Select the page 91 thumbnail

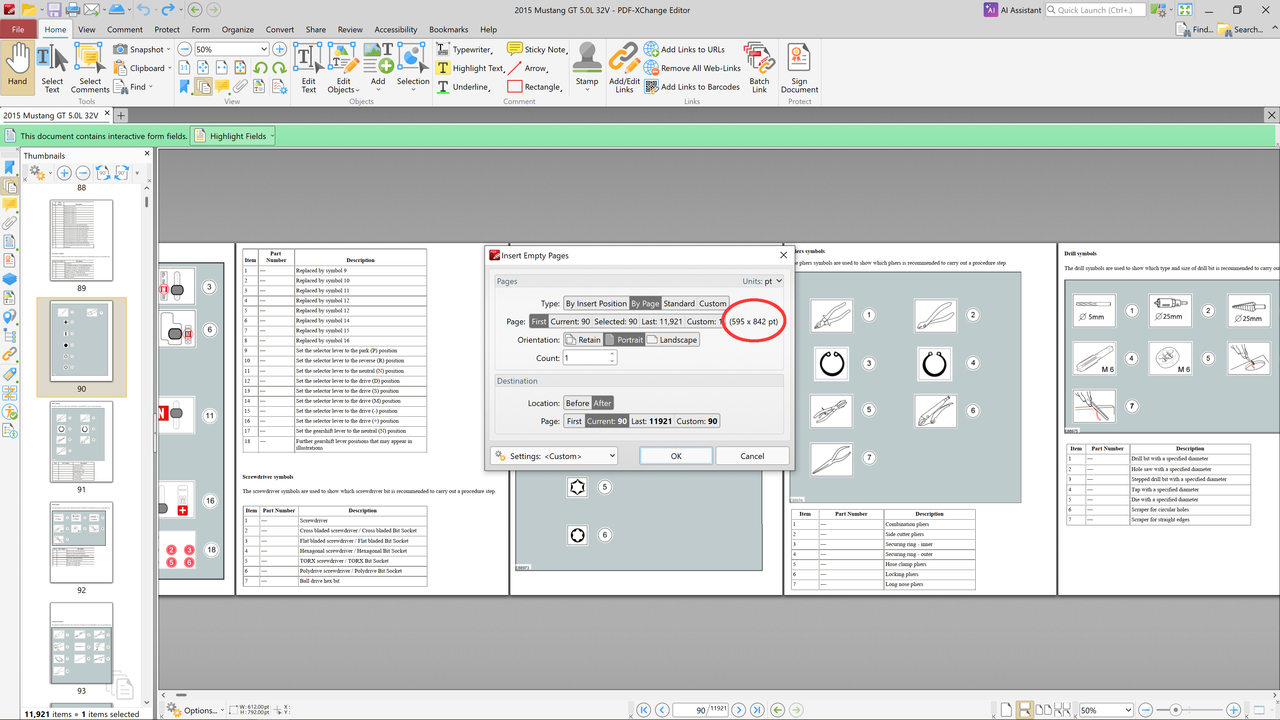pos(81,443)
